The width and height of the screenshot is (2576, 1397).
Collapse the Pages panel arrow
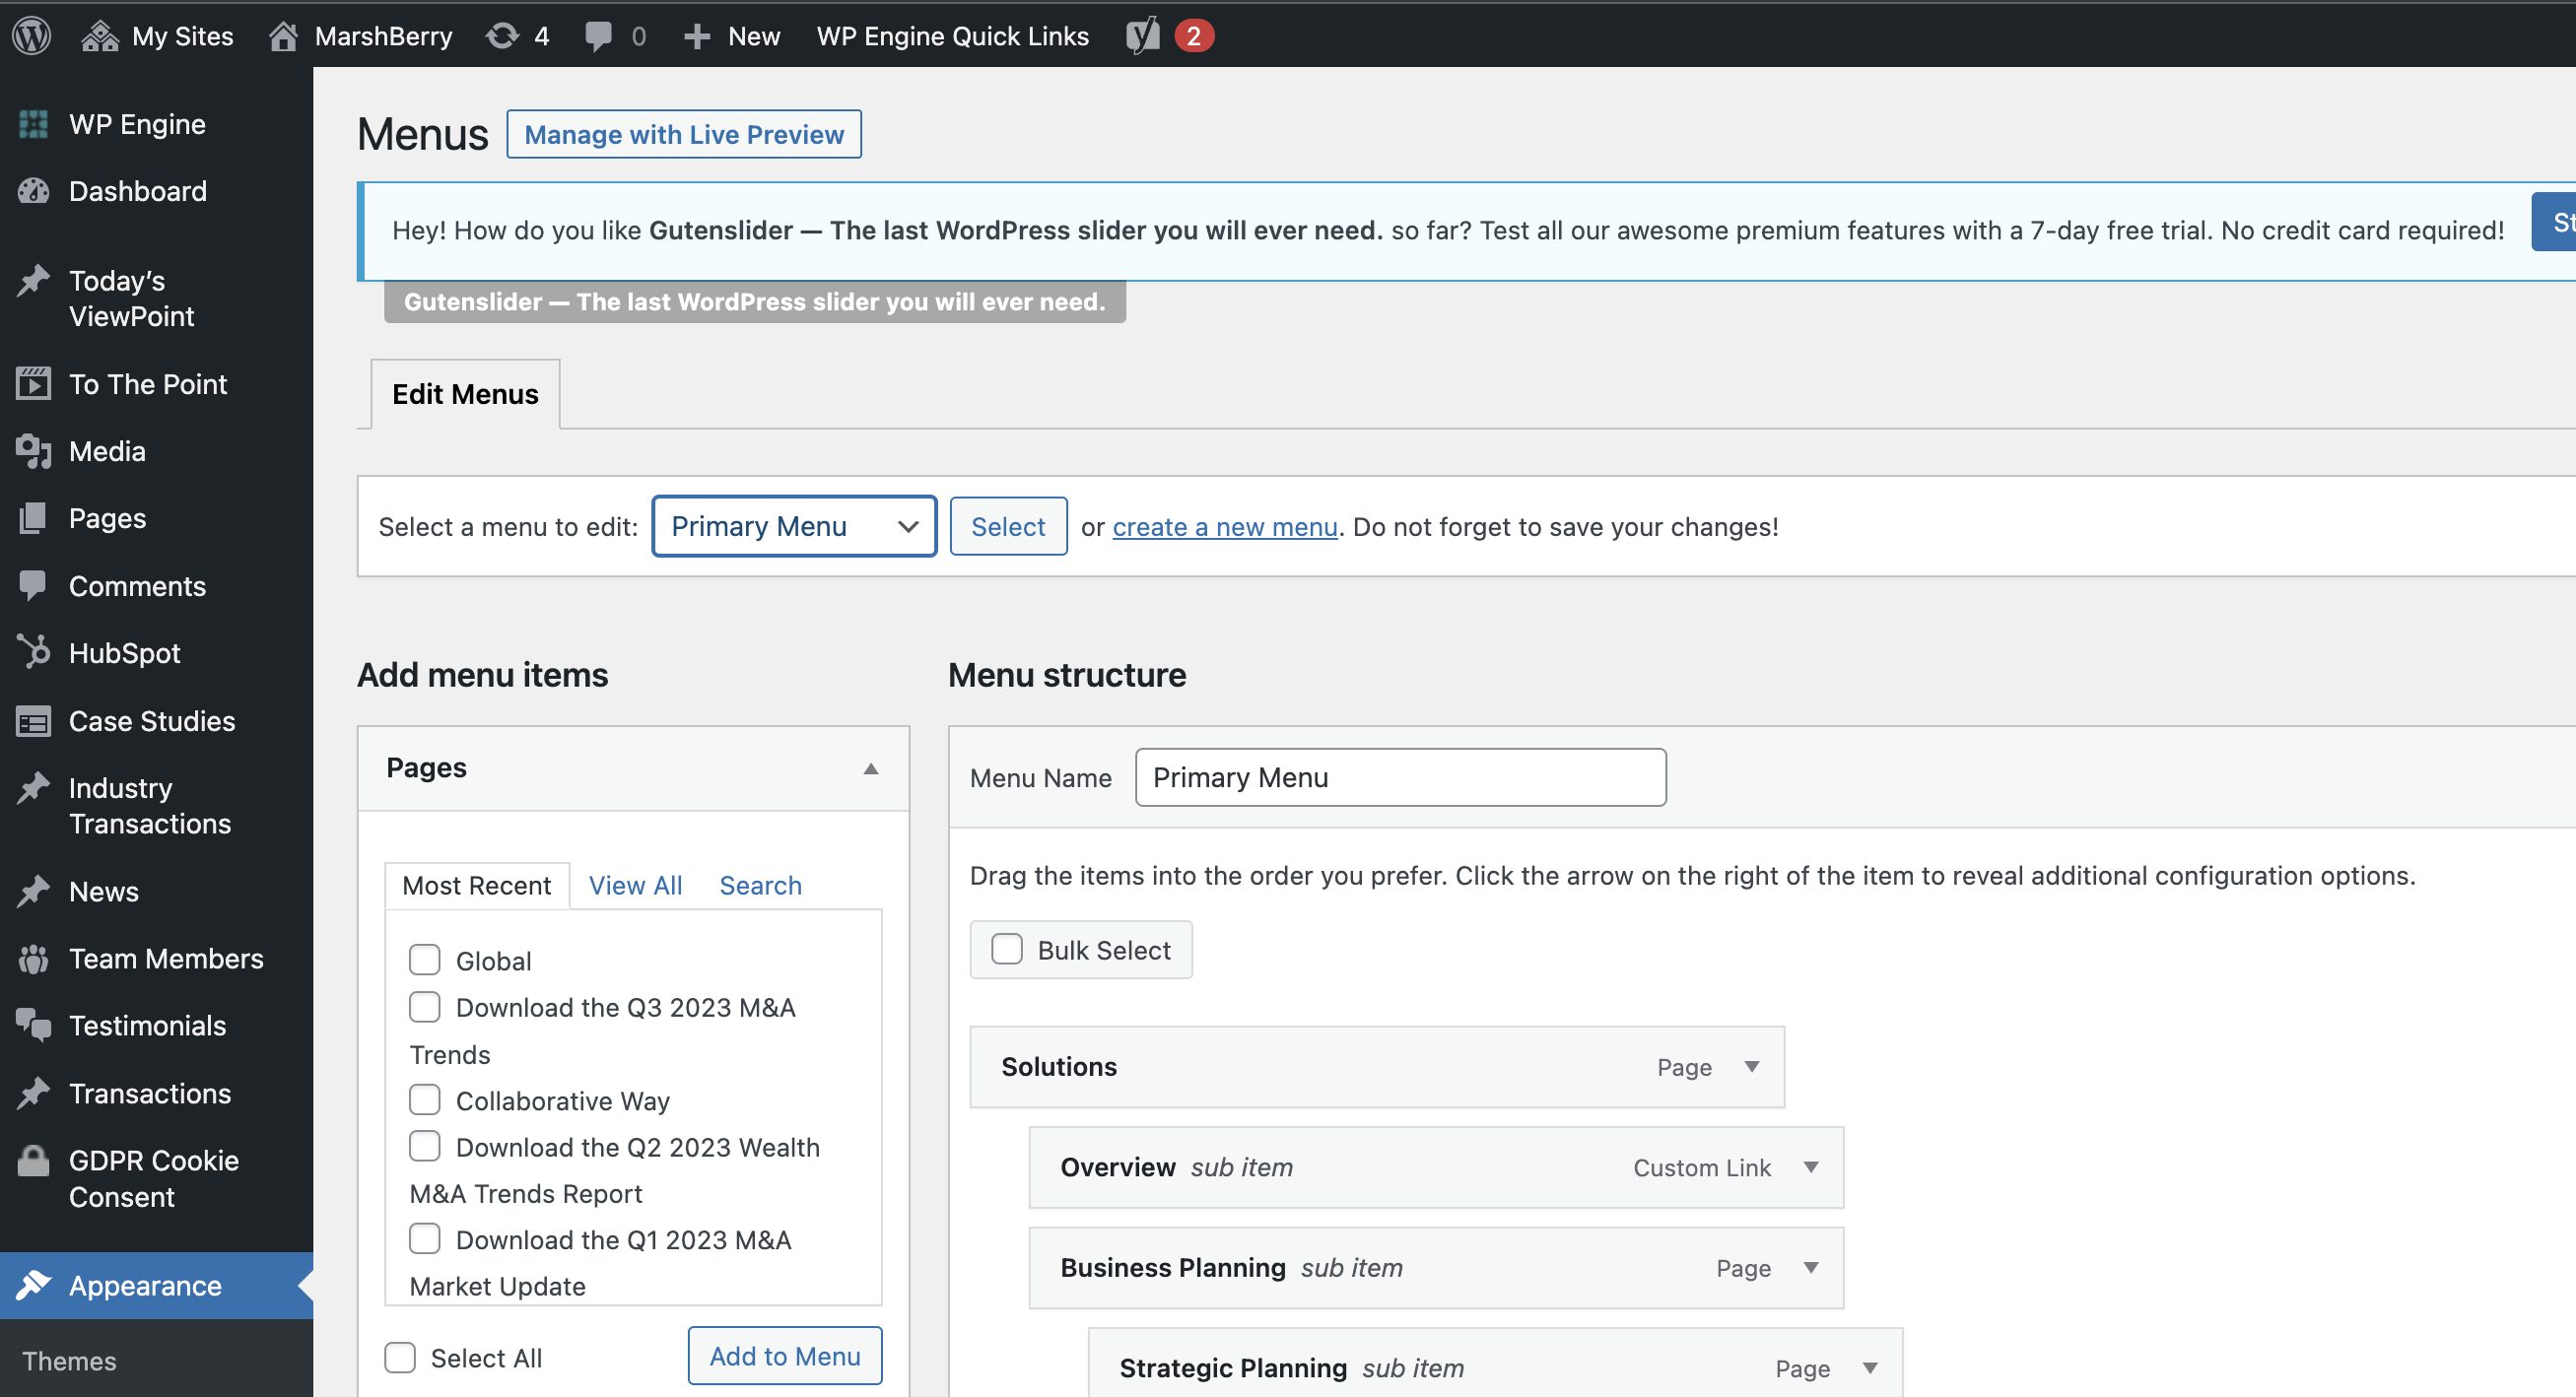(871, 768)
